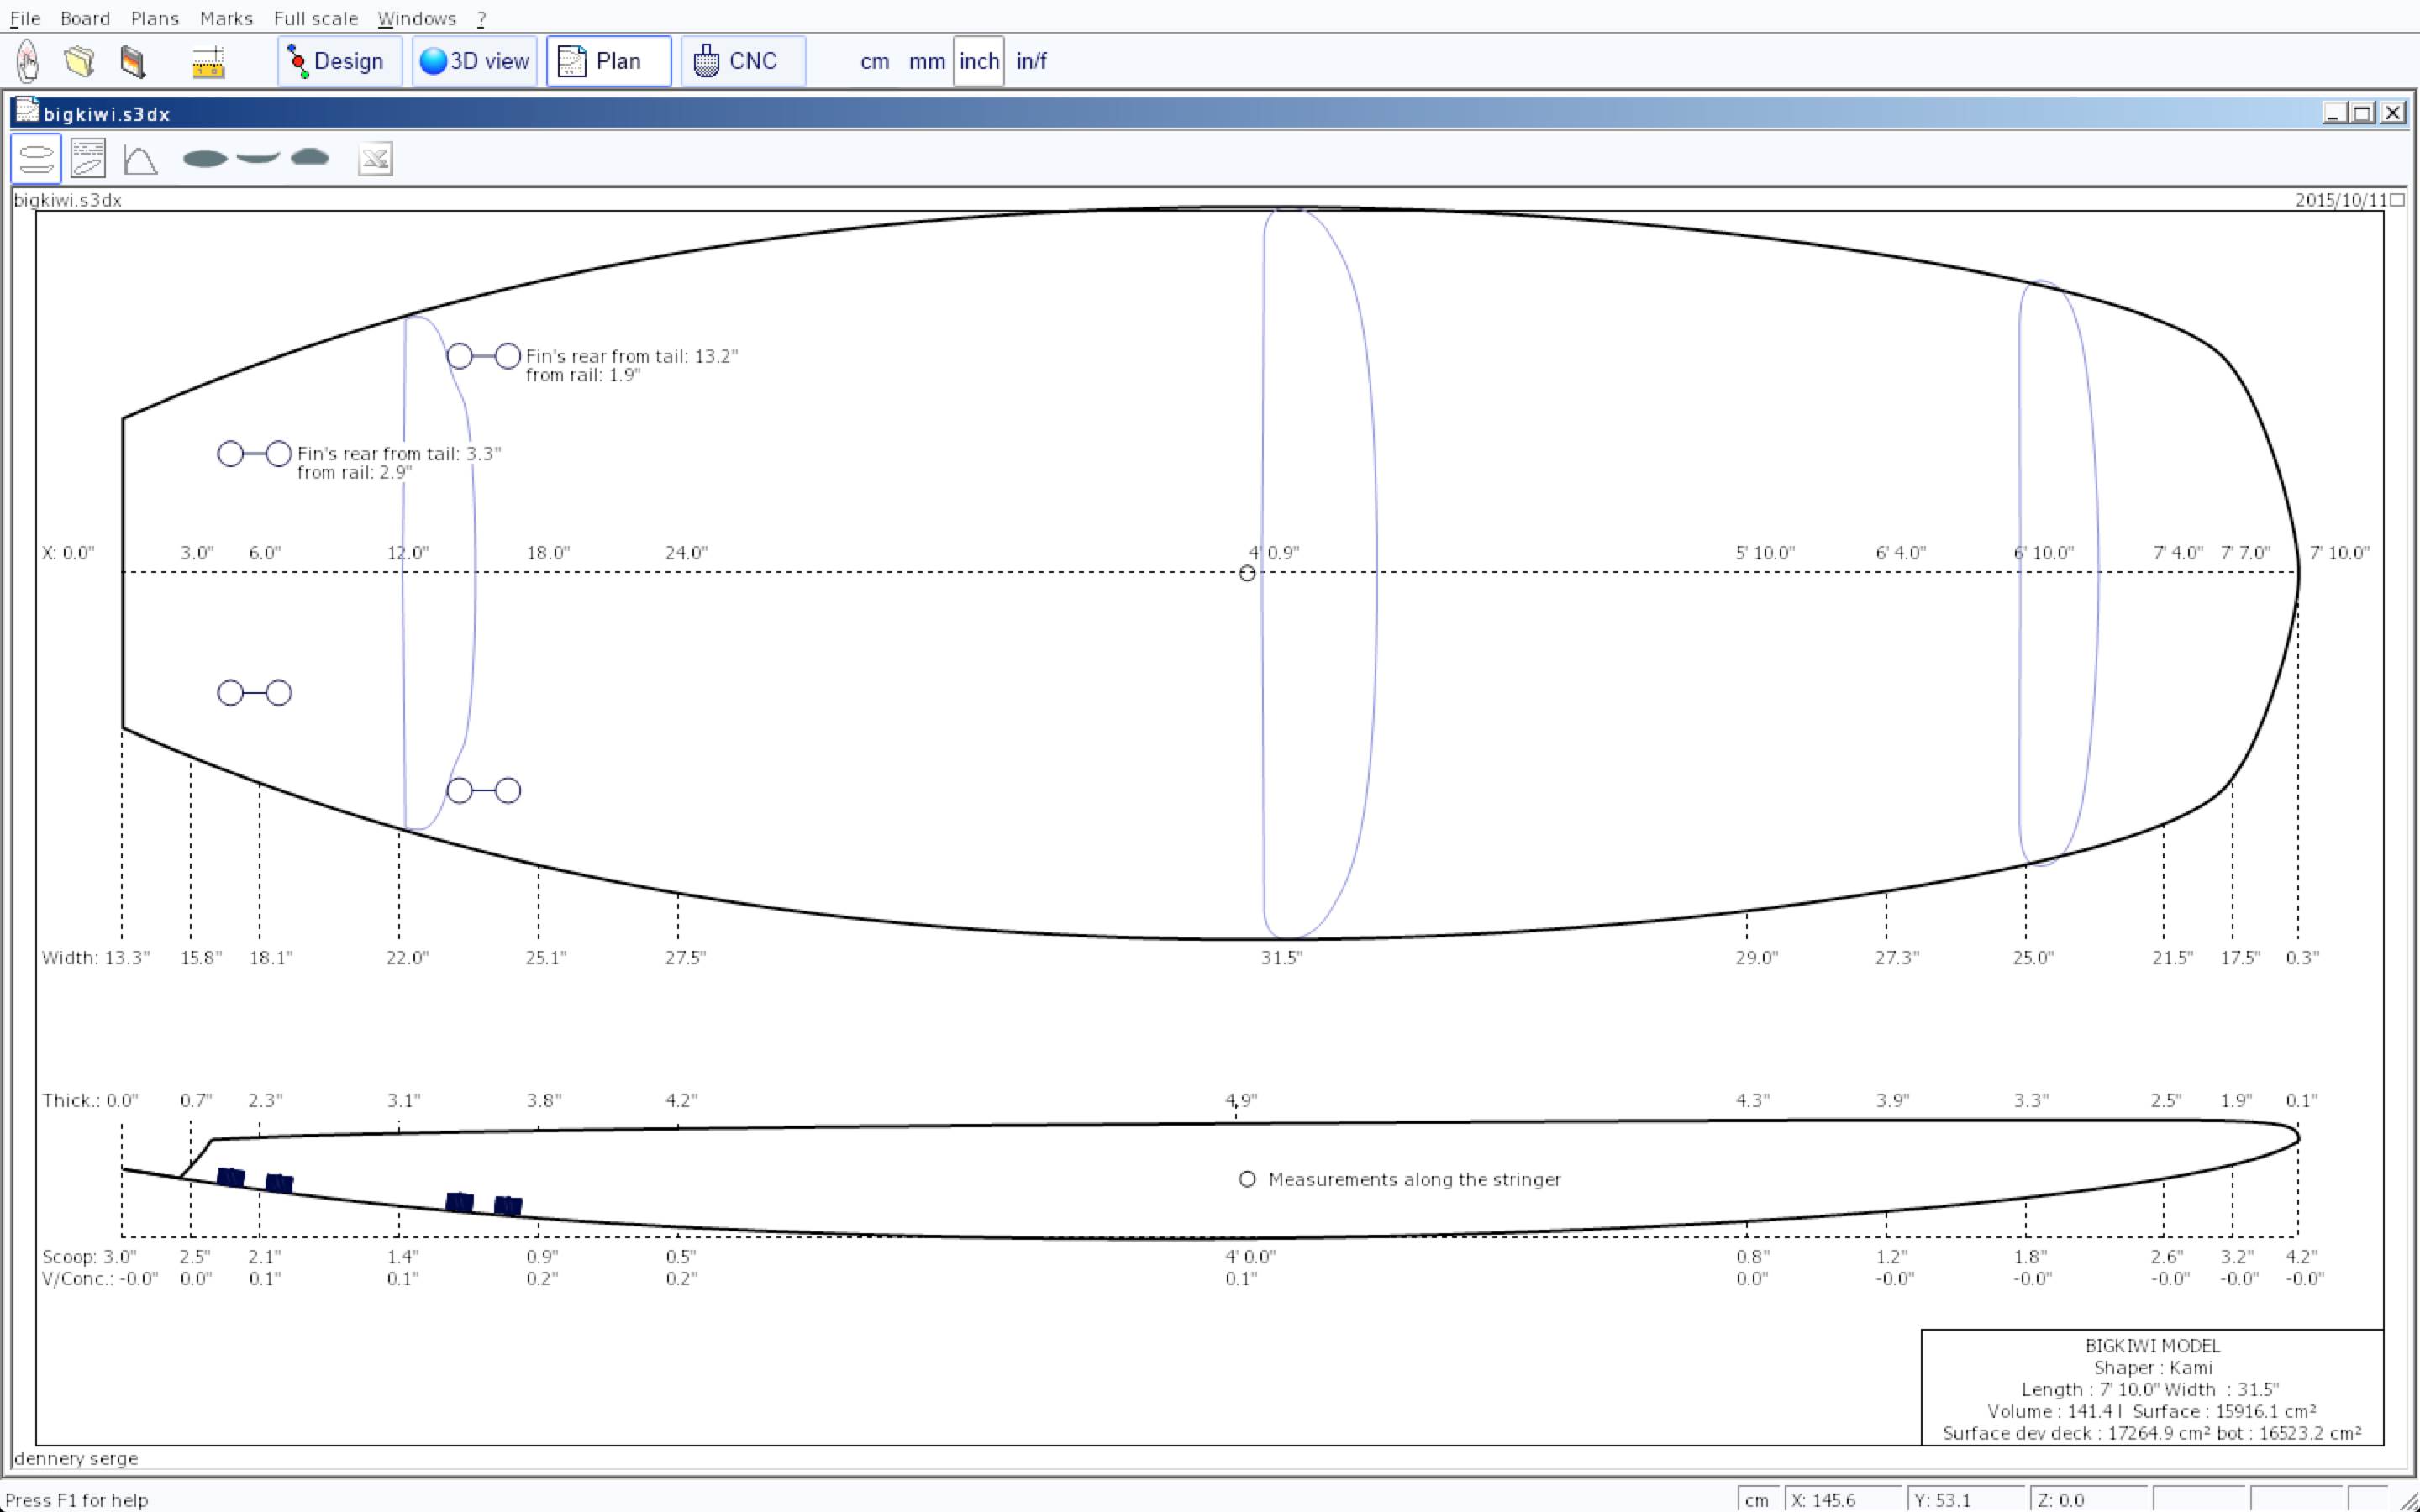This screenshot has height=1512, width=2420.
Task: Open the Board menu
Action: click(85, 18)
